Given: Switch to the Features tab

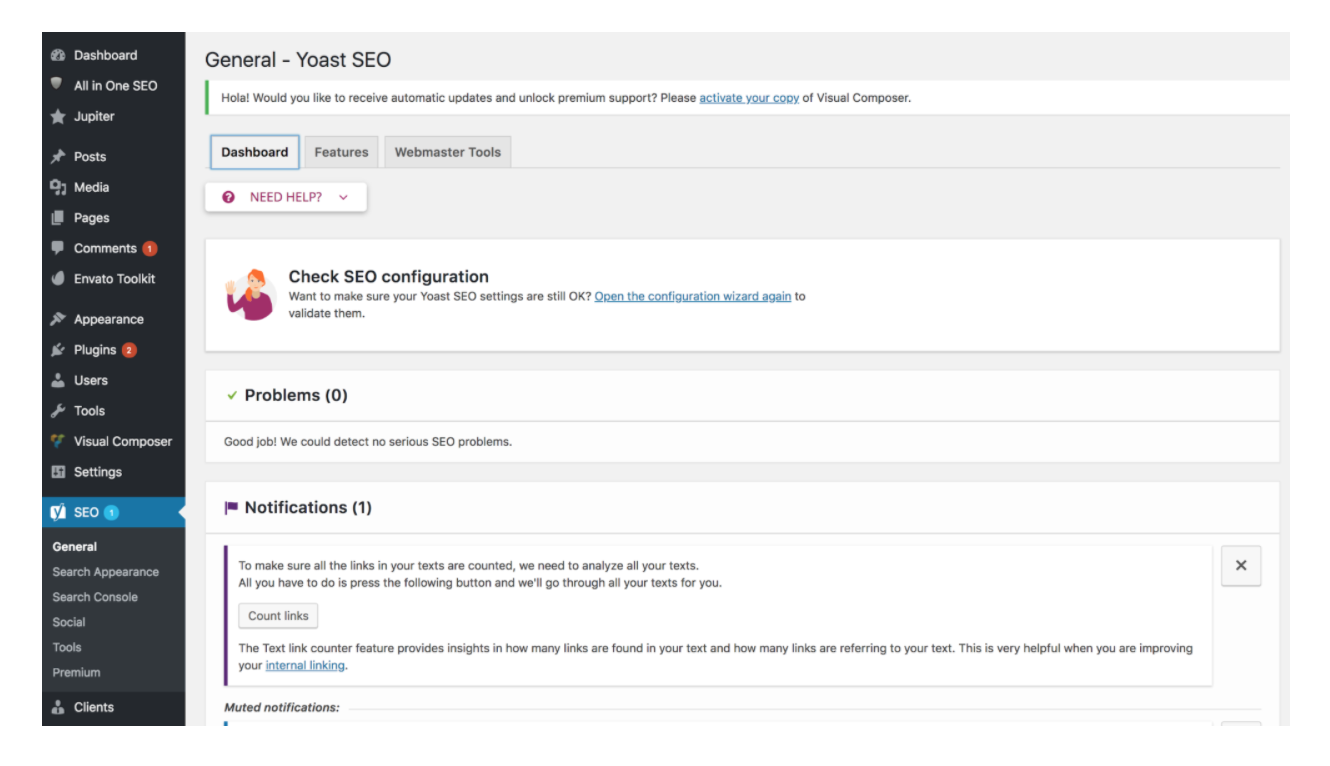Looking at the screenshot, I should 341,152.
